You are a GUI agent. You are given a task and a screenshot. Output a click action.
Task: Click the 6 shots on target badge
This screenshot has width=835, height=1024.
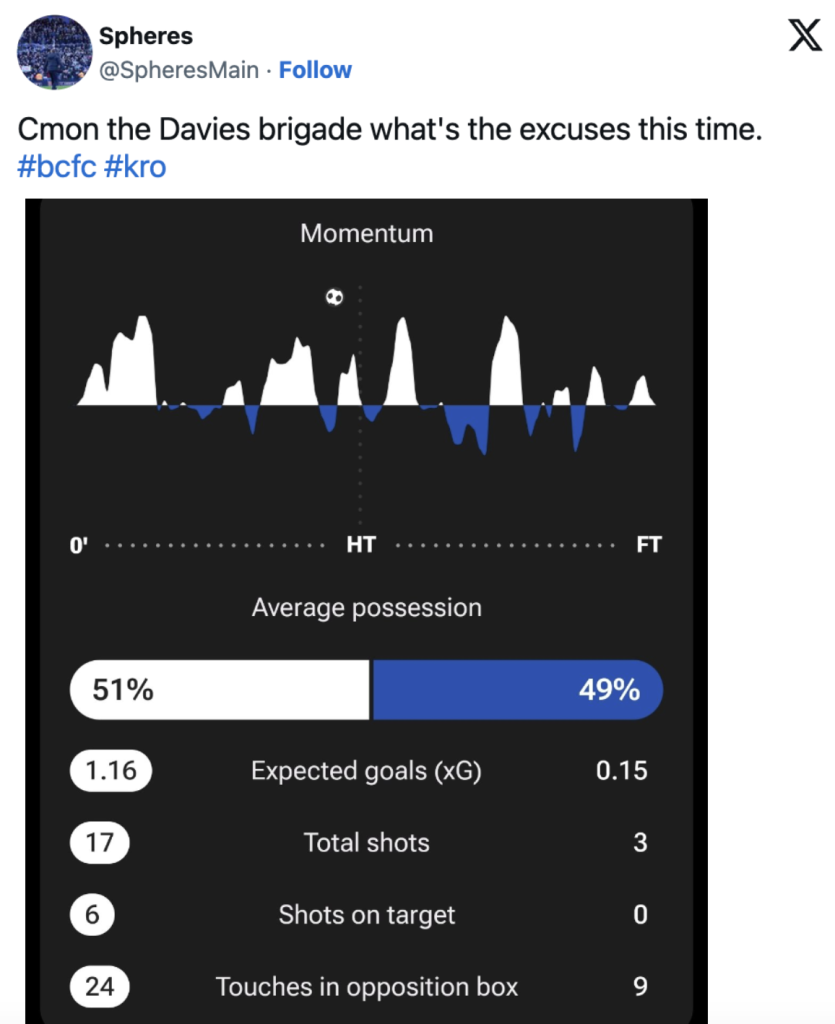point(92,915)
